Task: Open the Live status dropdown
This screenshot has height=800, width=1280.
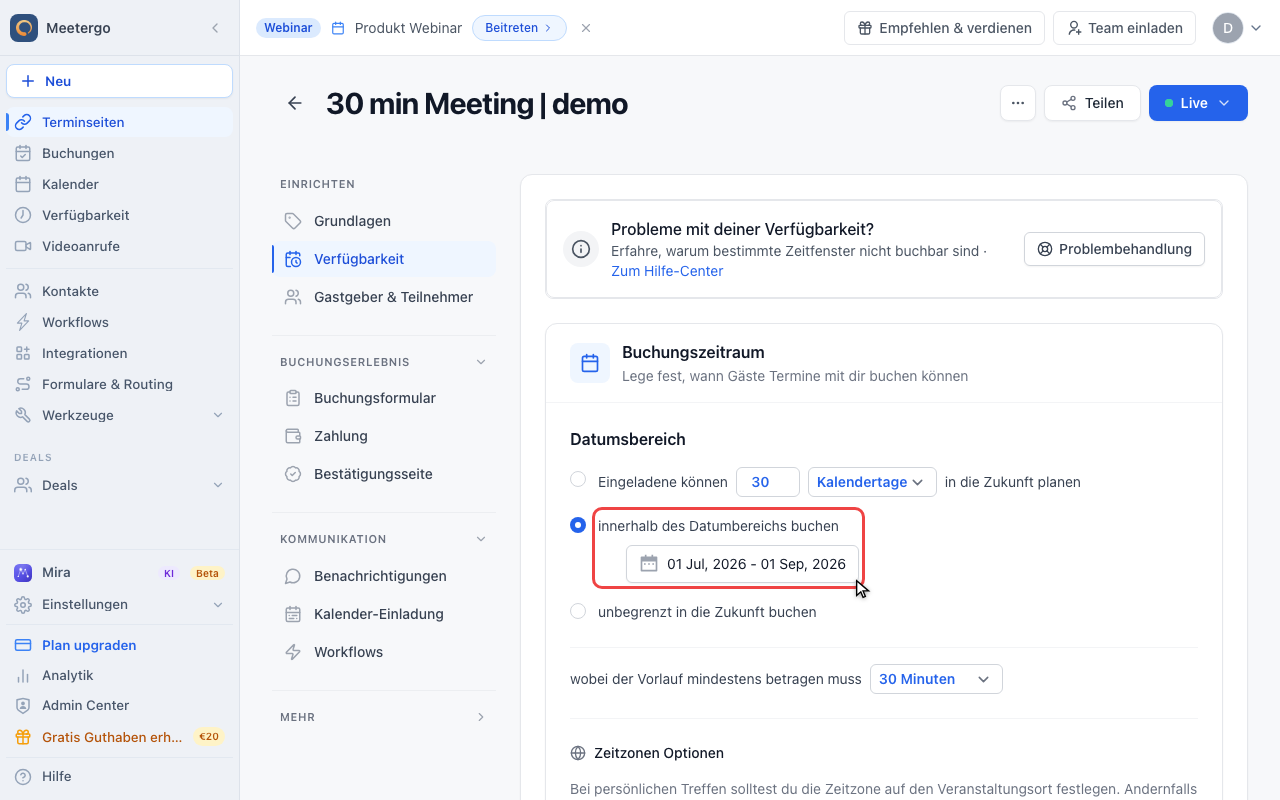Action: coord(1198,103)
